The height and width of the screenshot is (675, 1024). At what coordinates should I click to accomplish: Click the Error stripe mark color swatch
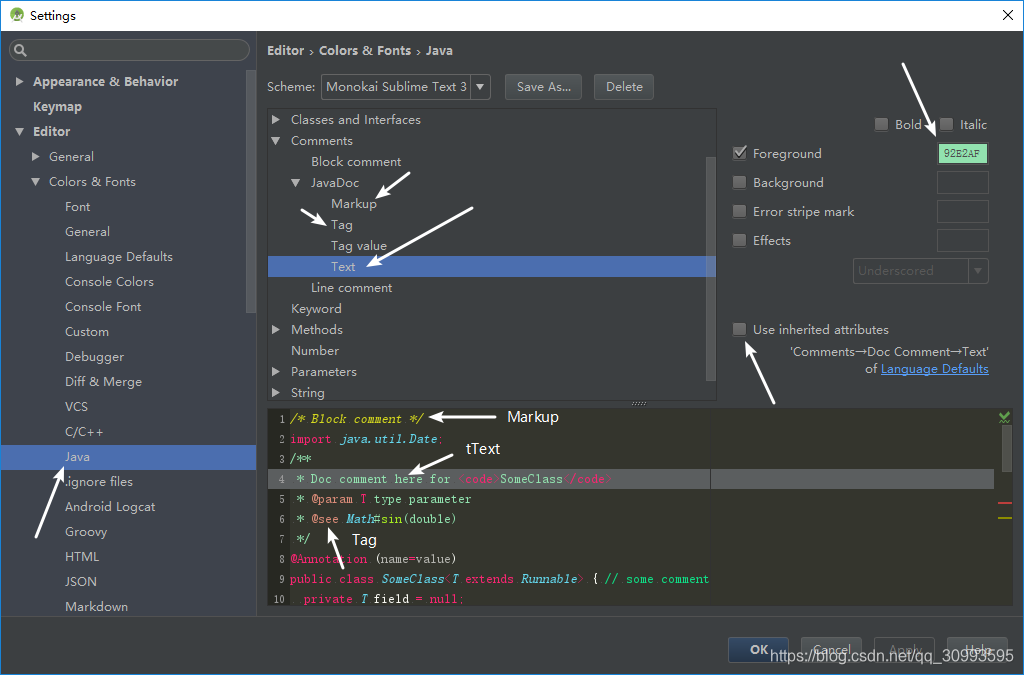(963, 212)
